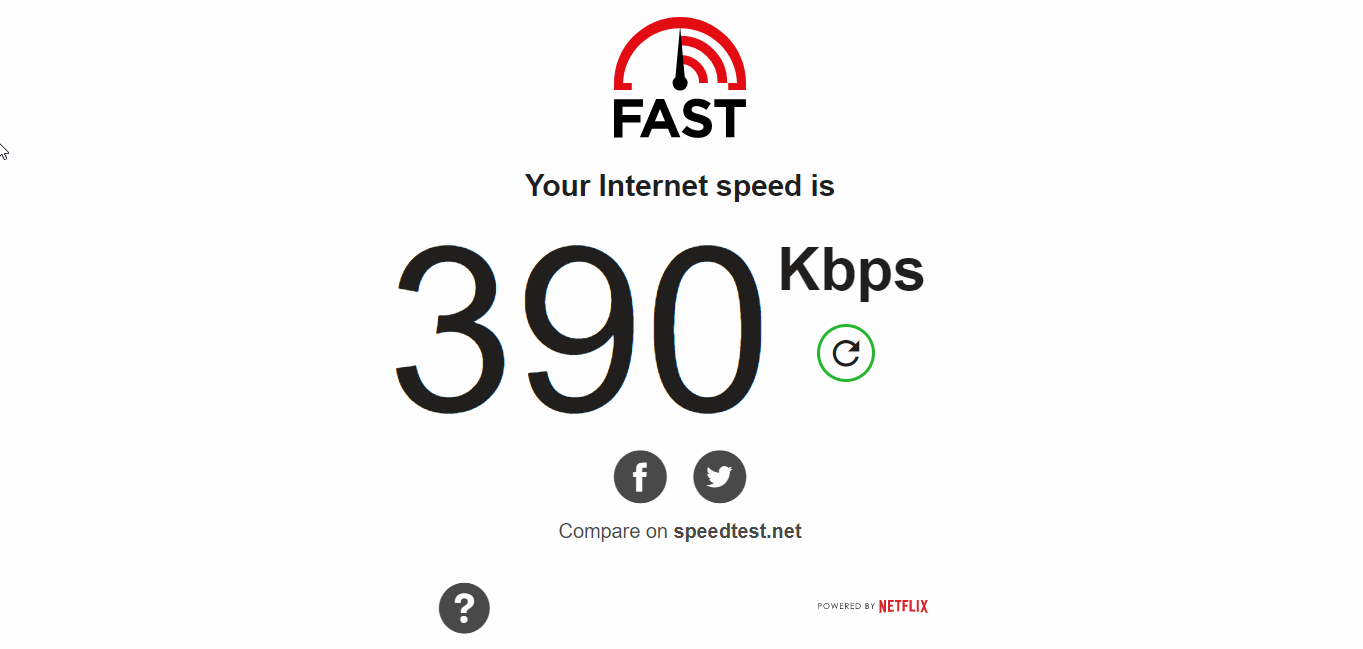The height and width of the screenshot is (649, 1363).
Task: Click the 'Compare on' text
Action: (613, 531)
